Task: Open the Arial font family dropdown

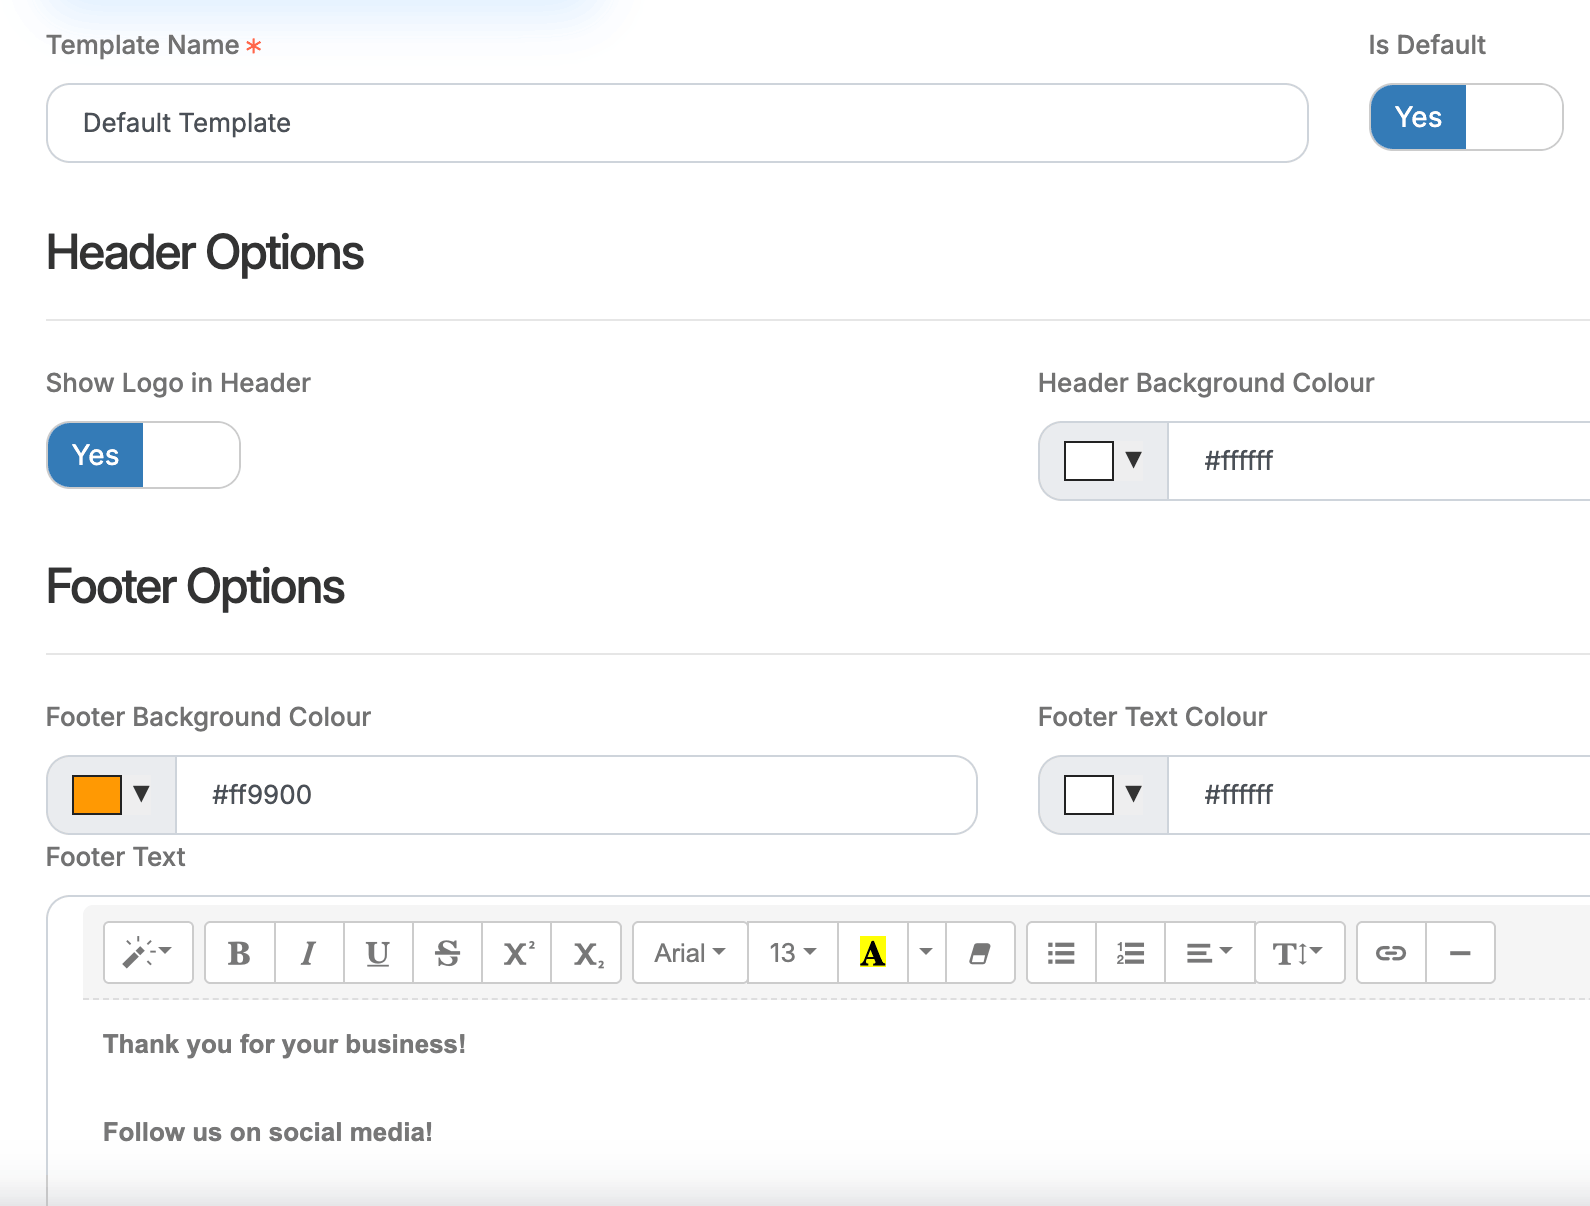Action: coord(690,953)
